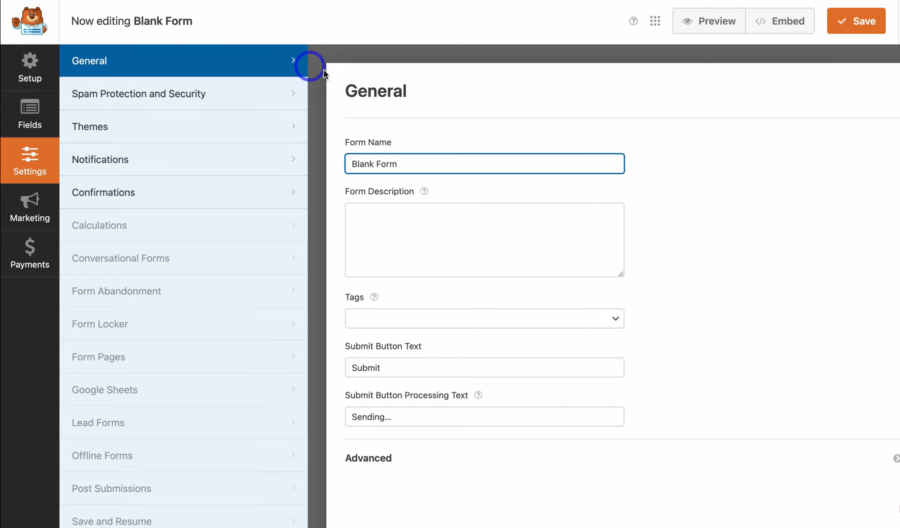Image resolution: width=900 pixels, height=528 pixels.
Task: Click the 'Now editing Blank Form' title
Action: pos(131,21)
